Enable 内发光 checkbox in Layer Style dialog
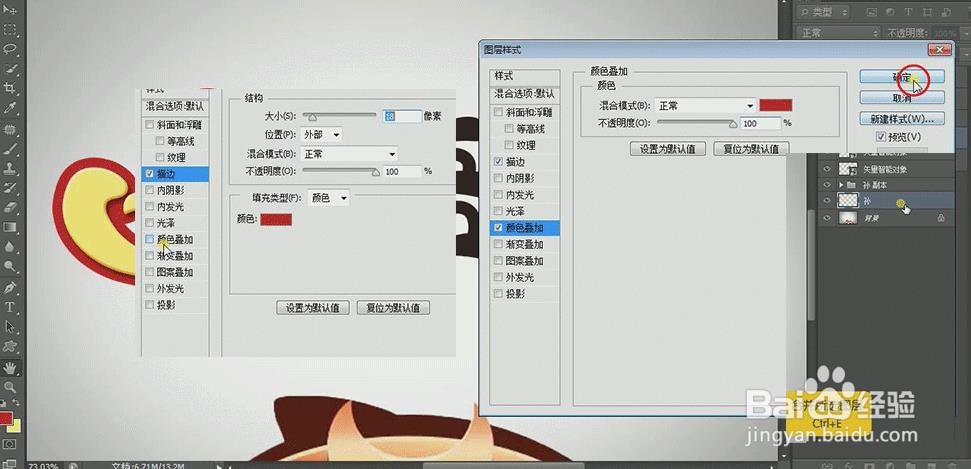Image resolution: width=971 pixels, height=469 pixels. (499, 195)
